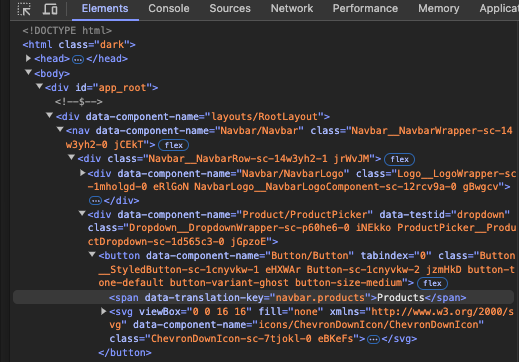Image resolution: width=519 pixels, height=362 pixels.
Task: Select the closing </button> tag line
Action: click(125, 353)
